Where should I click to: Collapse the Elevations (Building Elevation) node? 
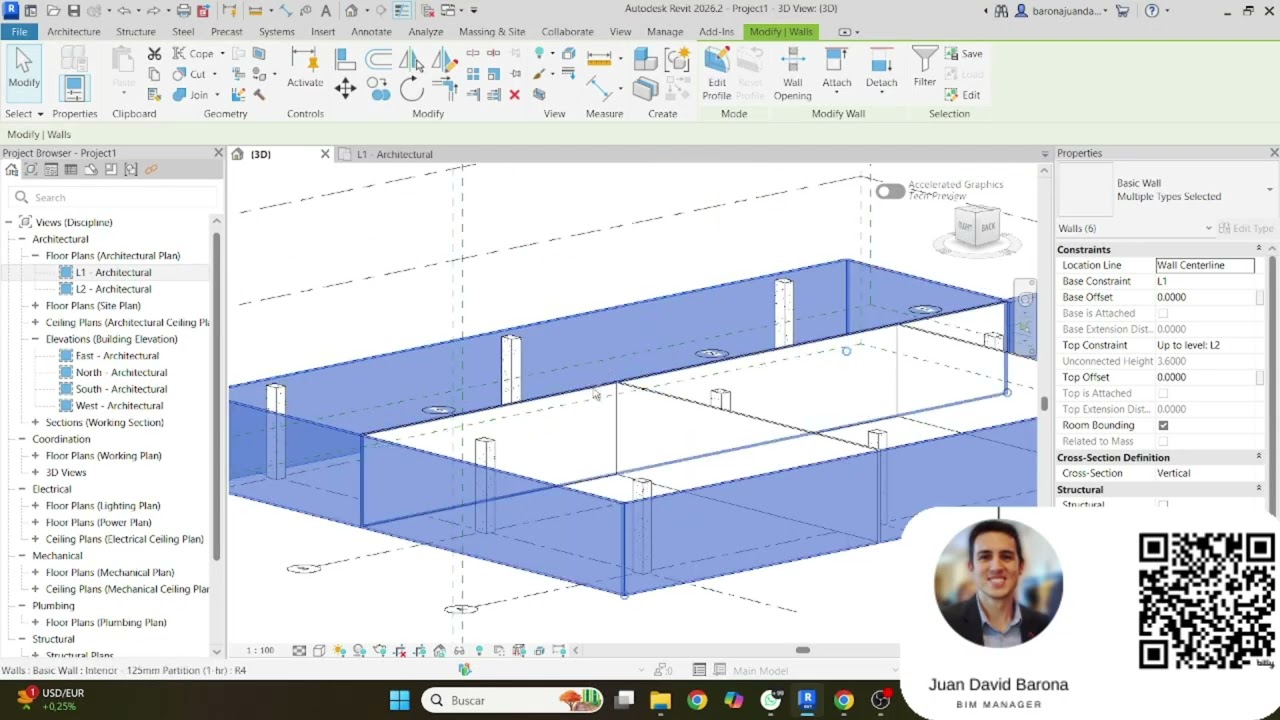coord(35,339)
